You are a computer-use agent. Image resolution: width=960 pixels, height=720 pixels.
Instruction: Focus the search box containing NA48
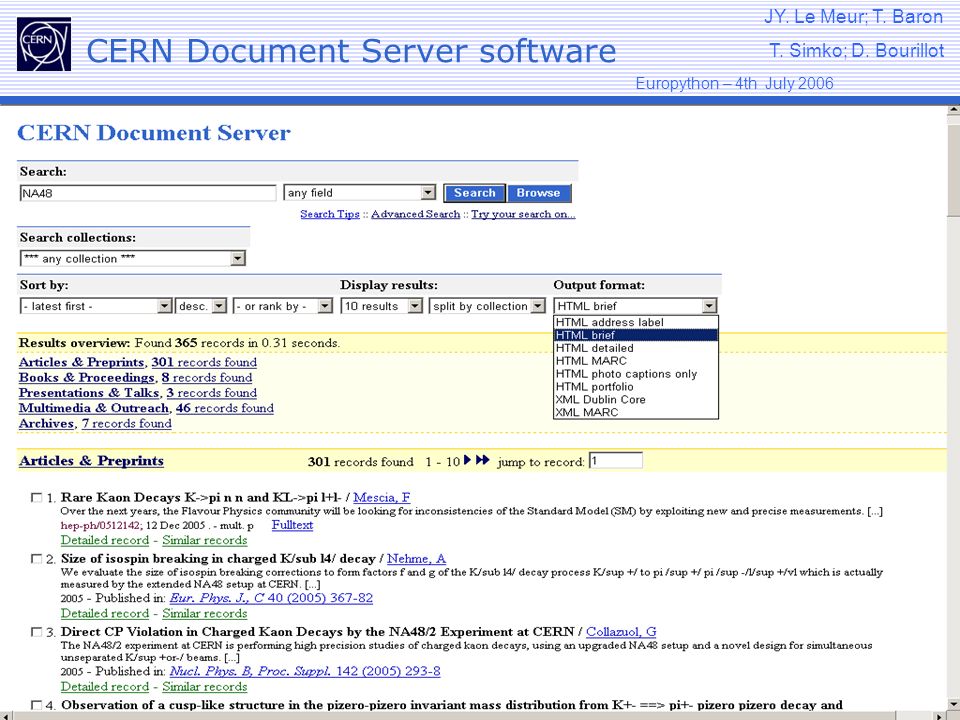(148, 193)
